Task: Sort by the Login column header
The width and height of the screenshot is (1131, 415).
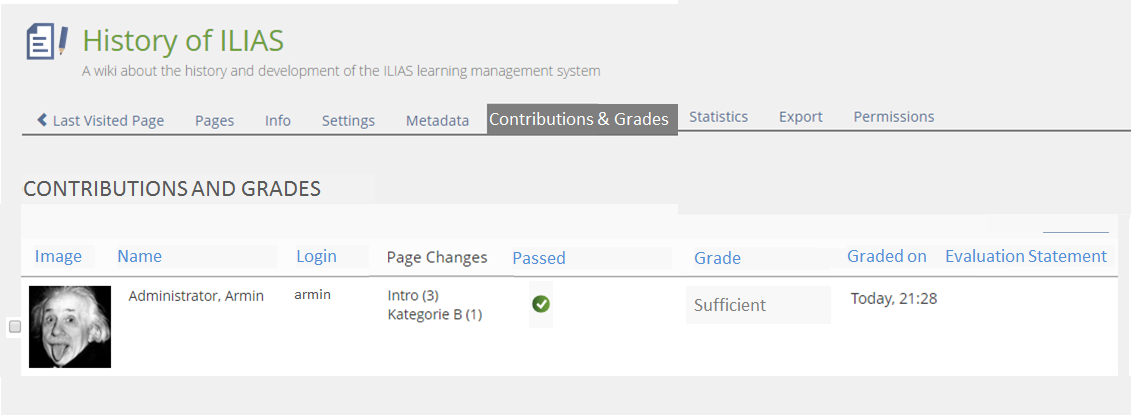Action: coord(316,257)
